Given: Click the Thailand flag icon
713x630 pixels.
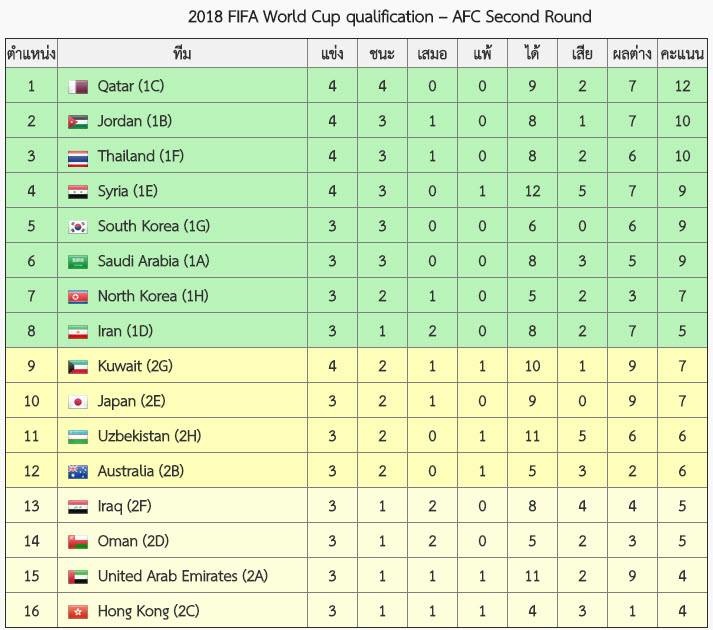Looking at the screenshot, I should tap(78, 156).
